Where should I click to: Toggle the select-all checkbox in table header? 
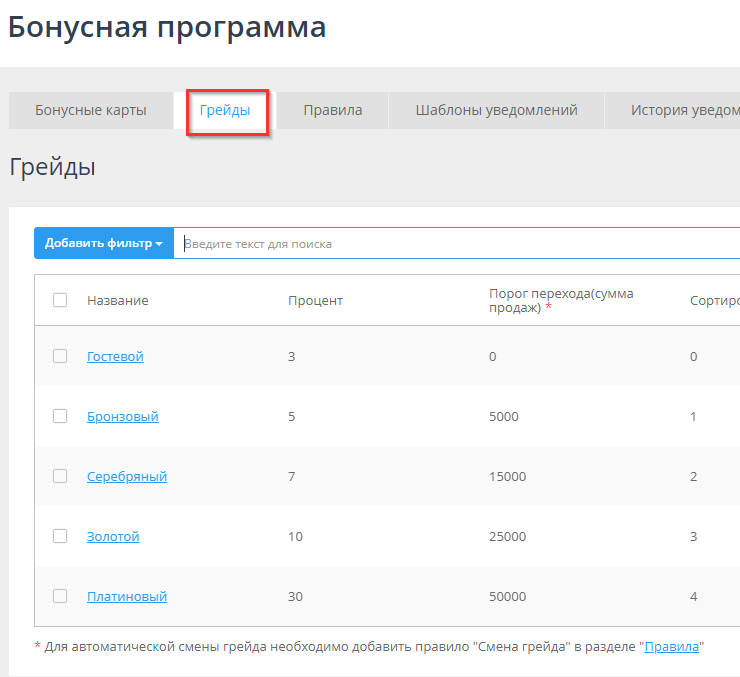[60, 300]
